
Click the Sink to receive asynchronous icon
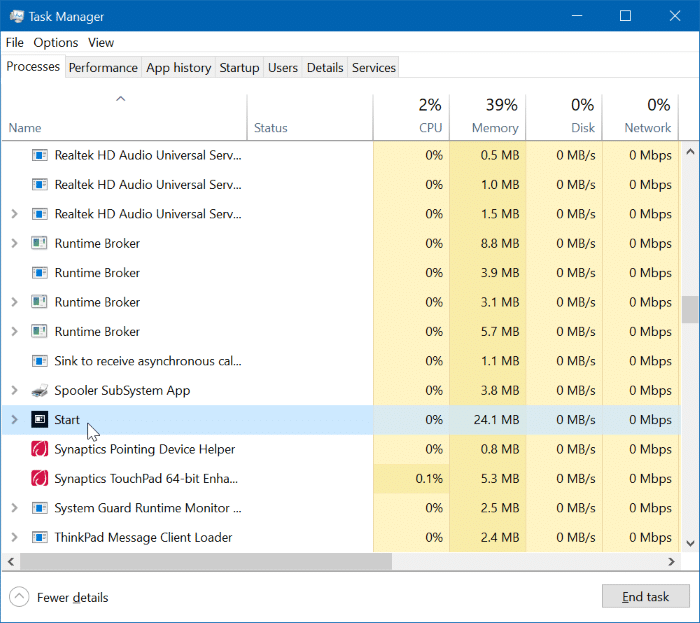click(x=39, y=361)
